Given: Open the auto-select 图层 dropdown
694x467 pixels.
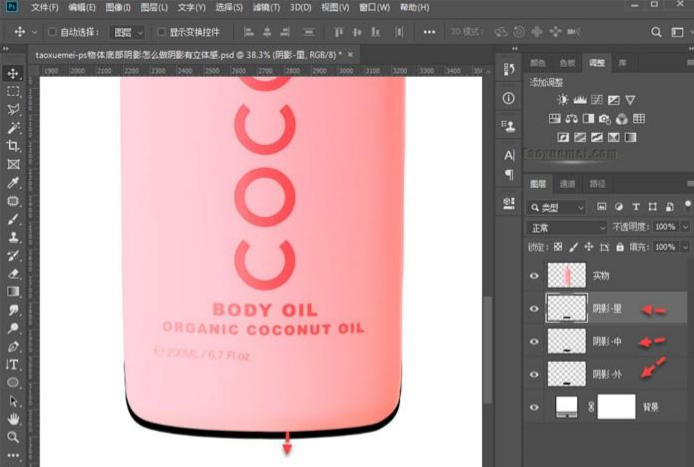Looking at the screenshot, I should [x=128, y=32].
